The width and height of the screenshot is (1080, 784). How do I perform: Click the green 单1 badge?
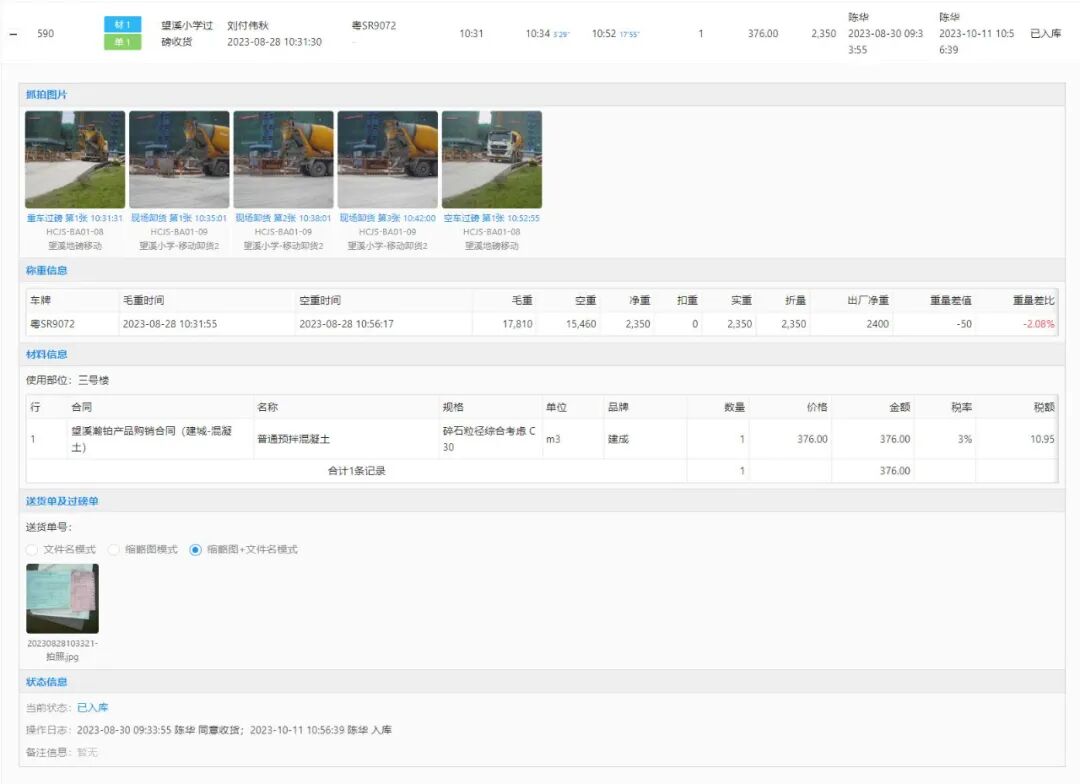(x=122, y=42)
